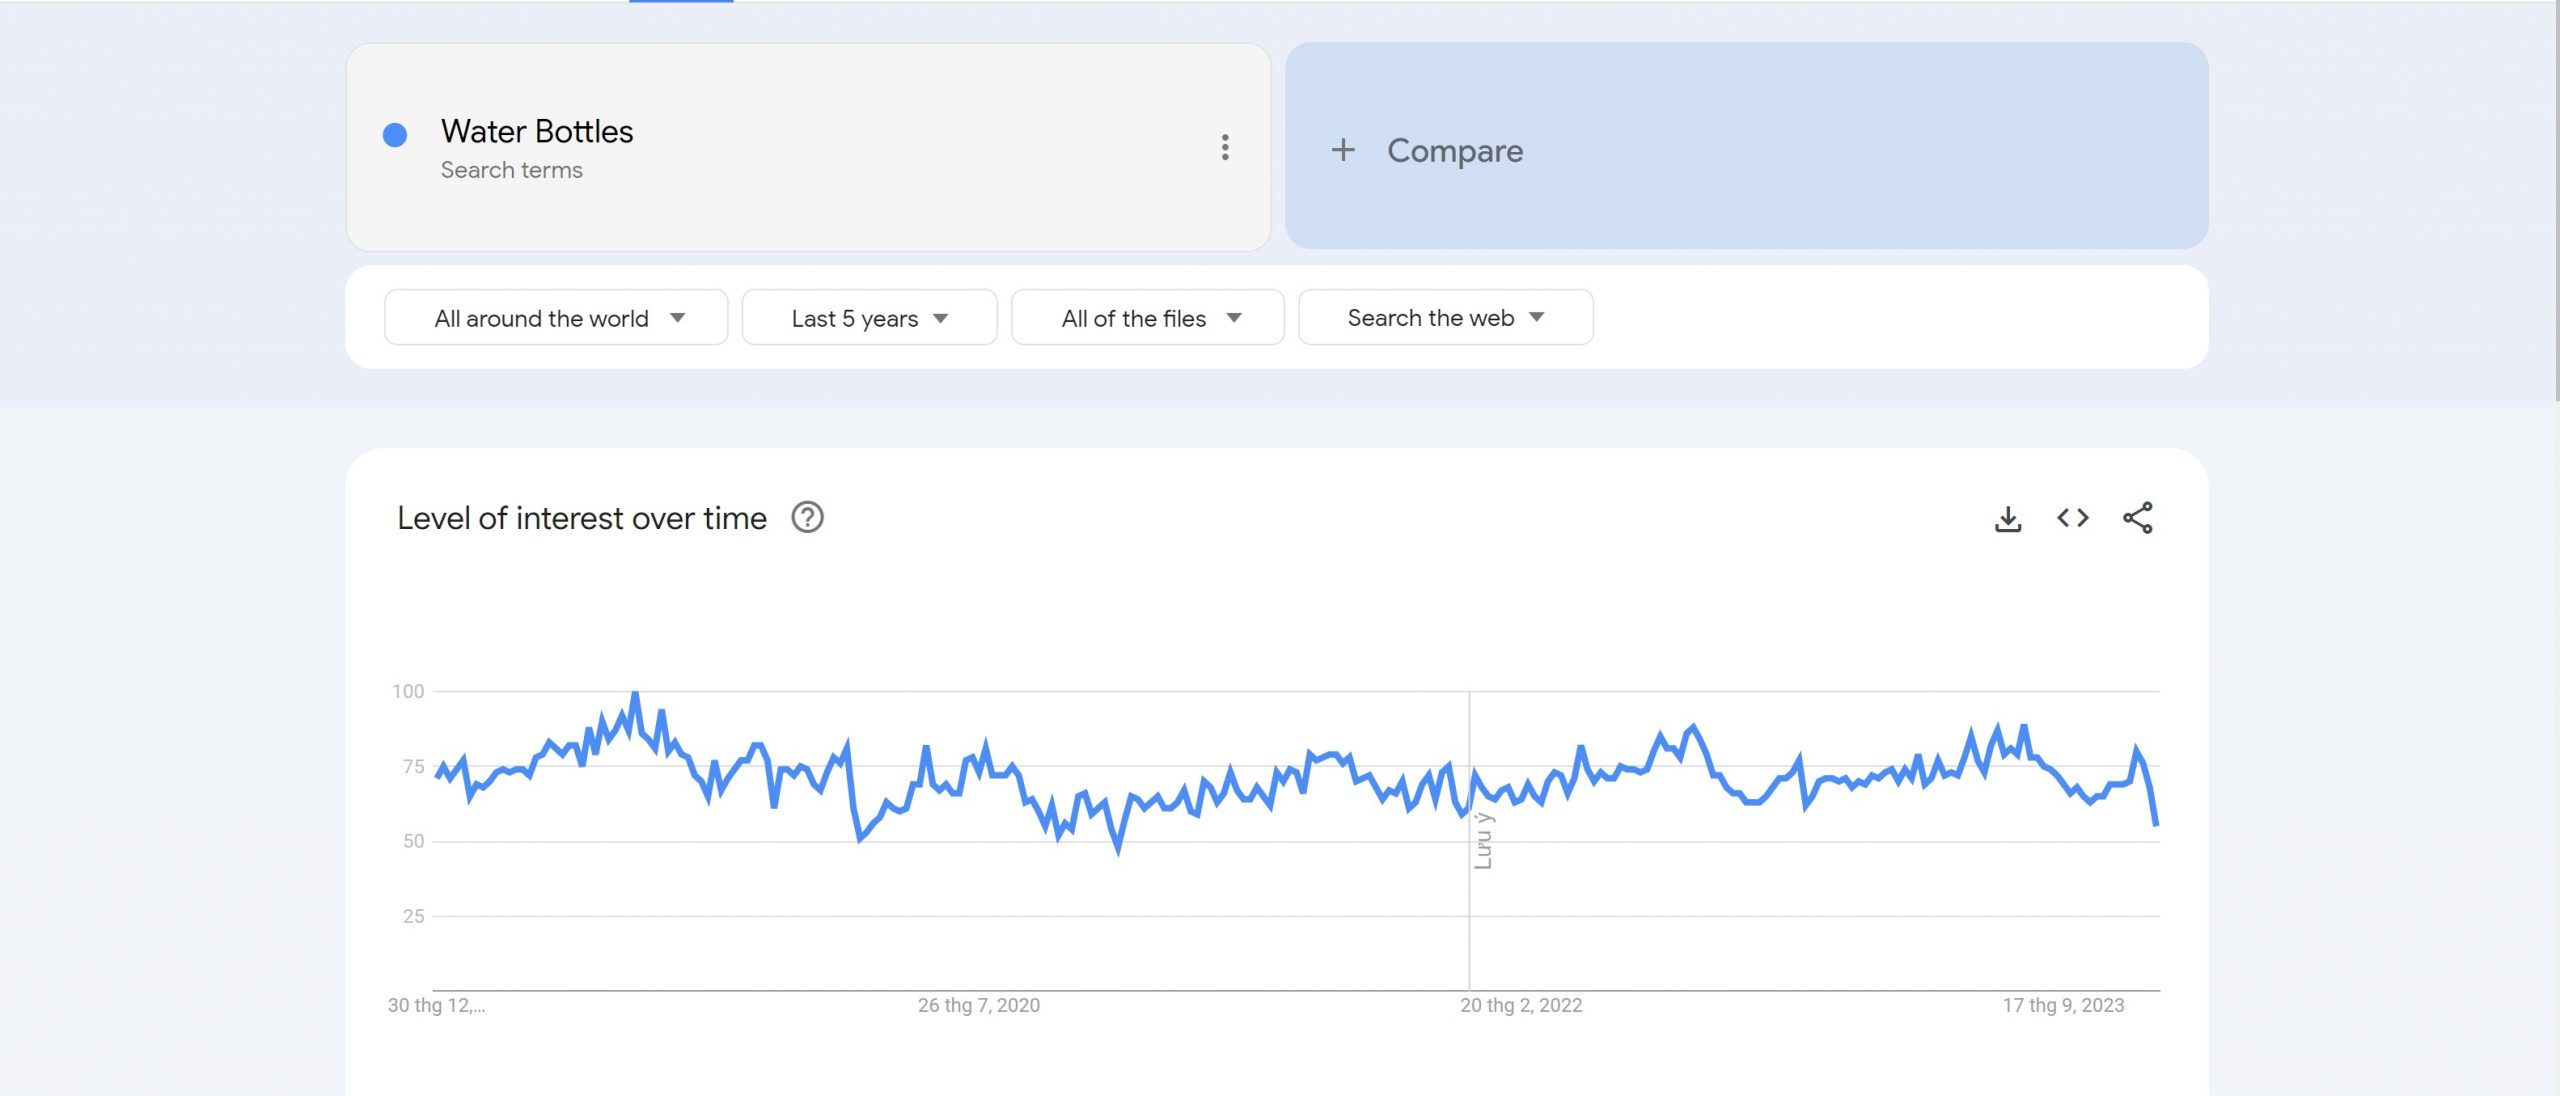Edit the Water Bottles search term
The image size is (2560, 1096).
pyautogui.click(x=537, y=132)
